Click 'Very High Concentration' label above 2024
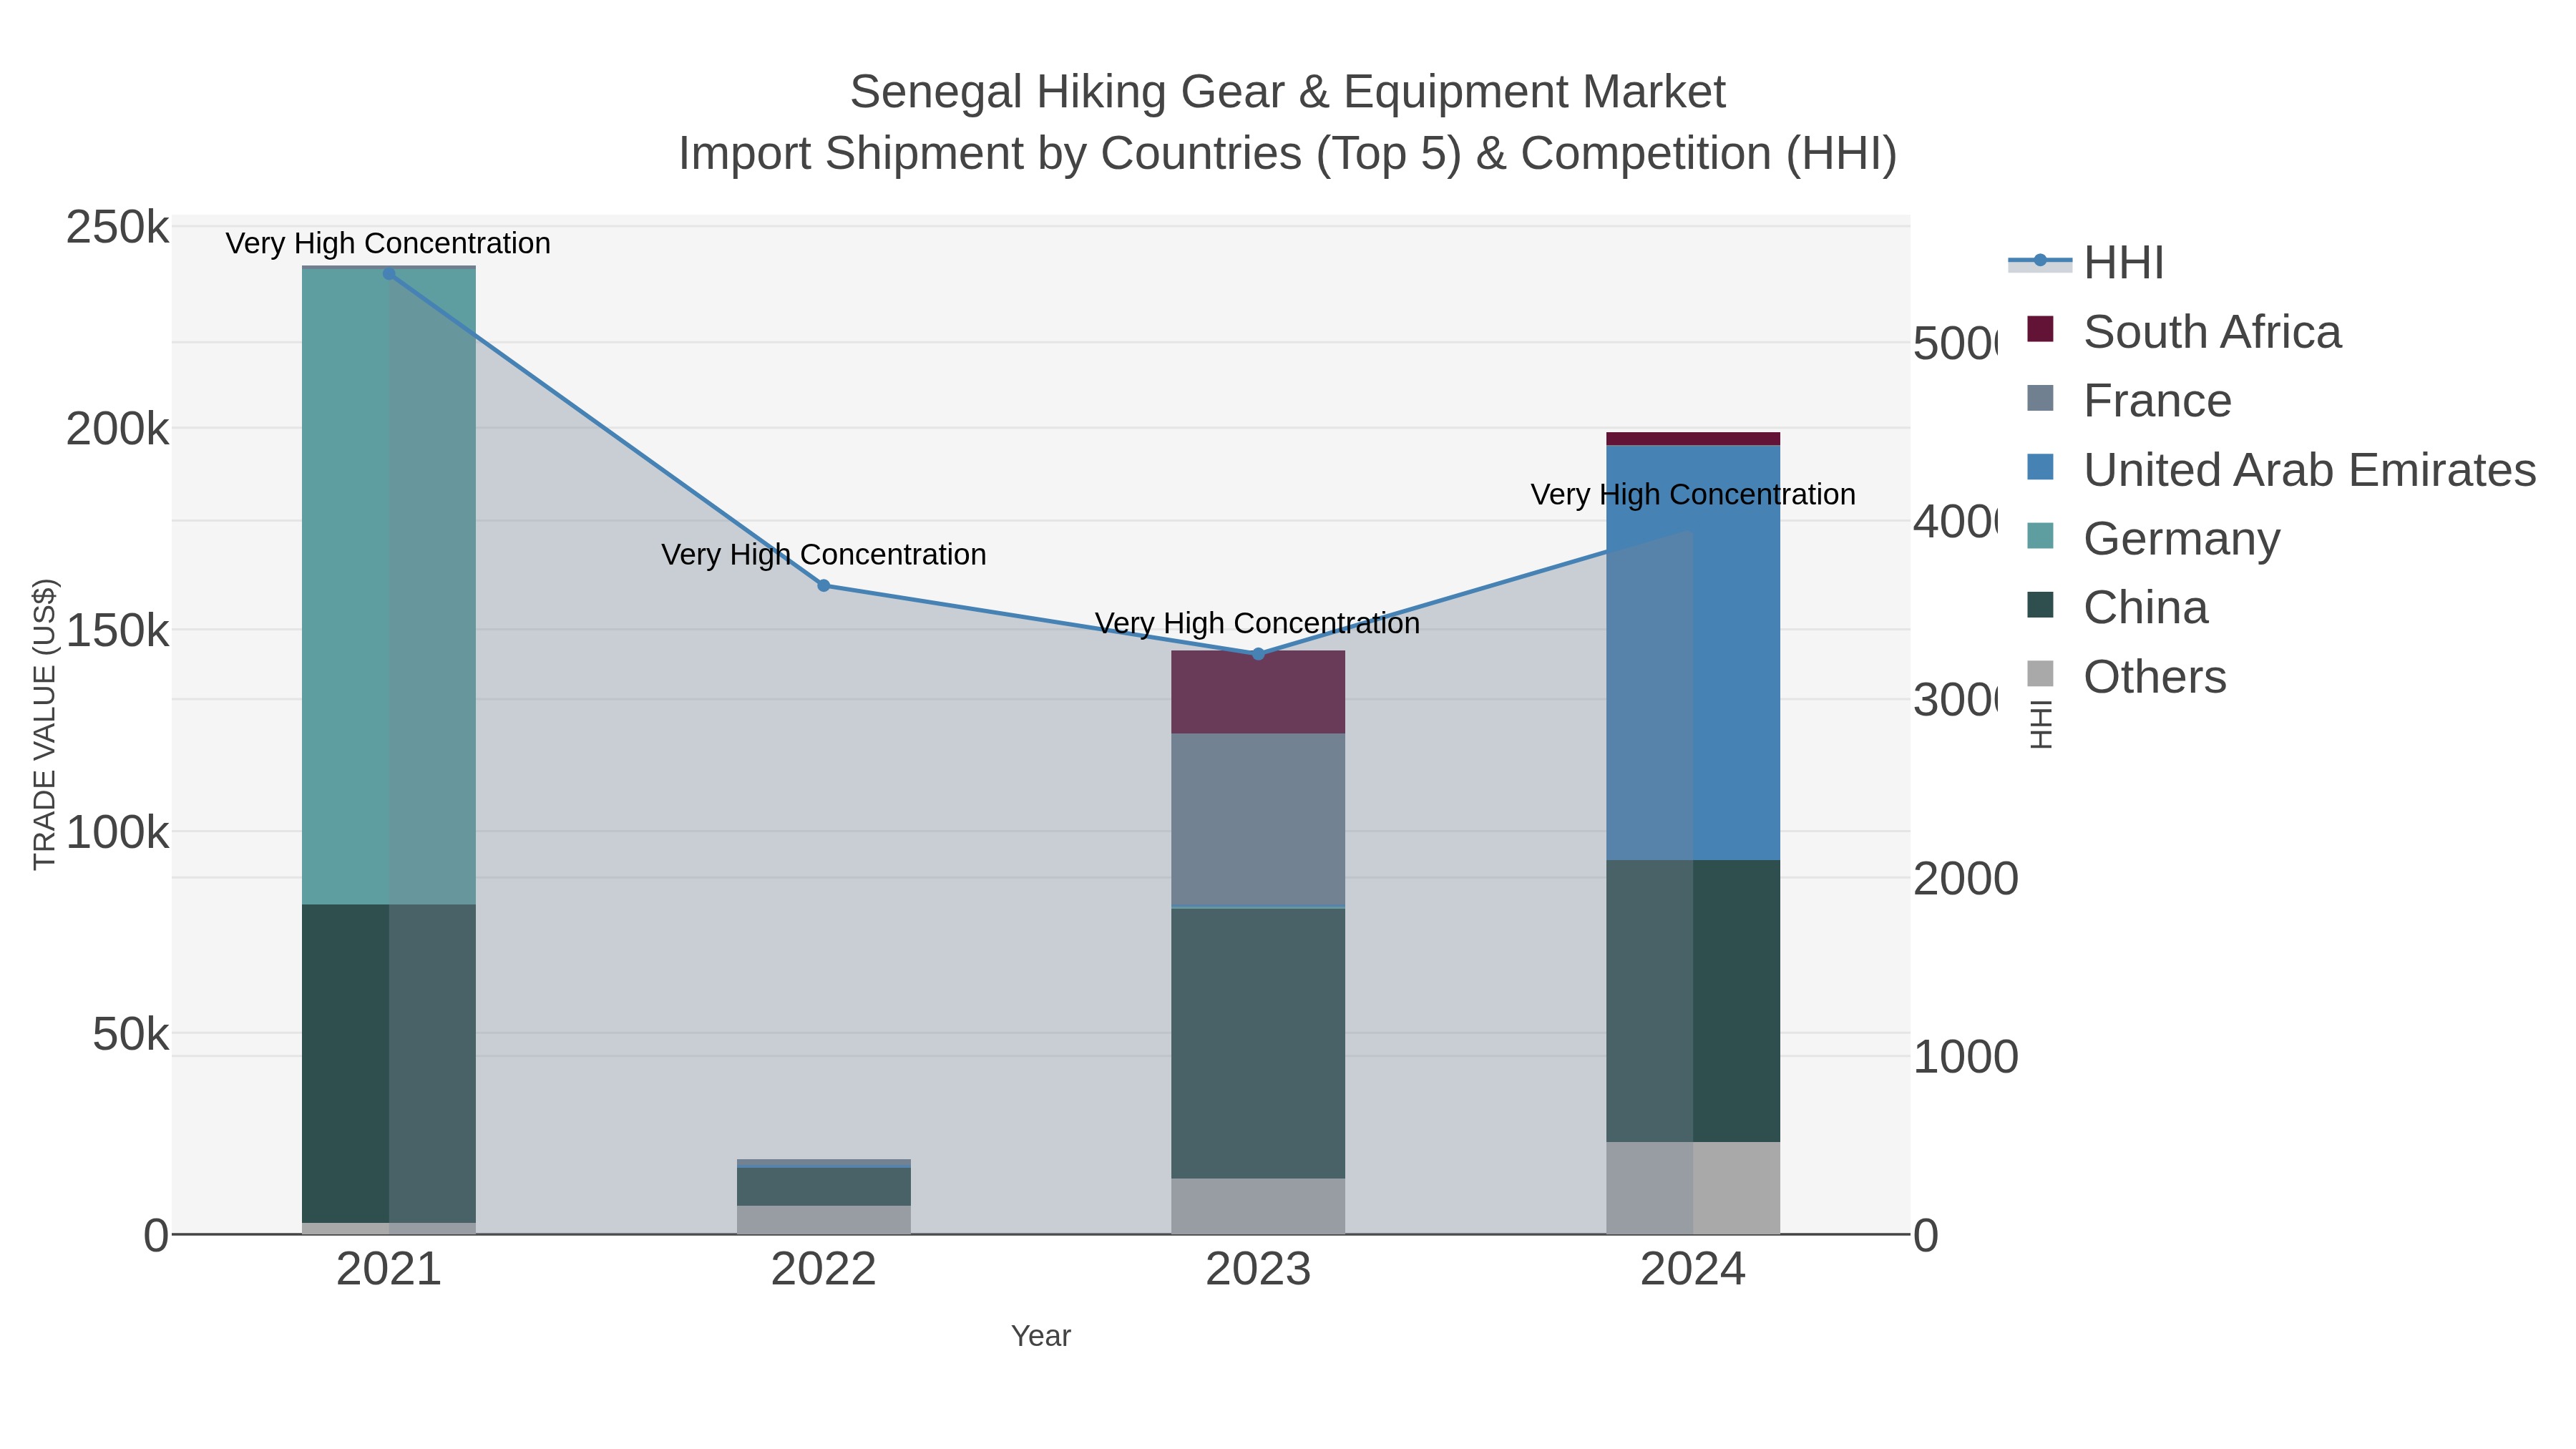Viewport: 2576px width, 1449px height. pos(1693,494)
